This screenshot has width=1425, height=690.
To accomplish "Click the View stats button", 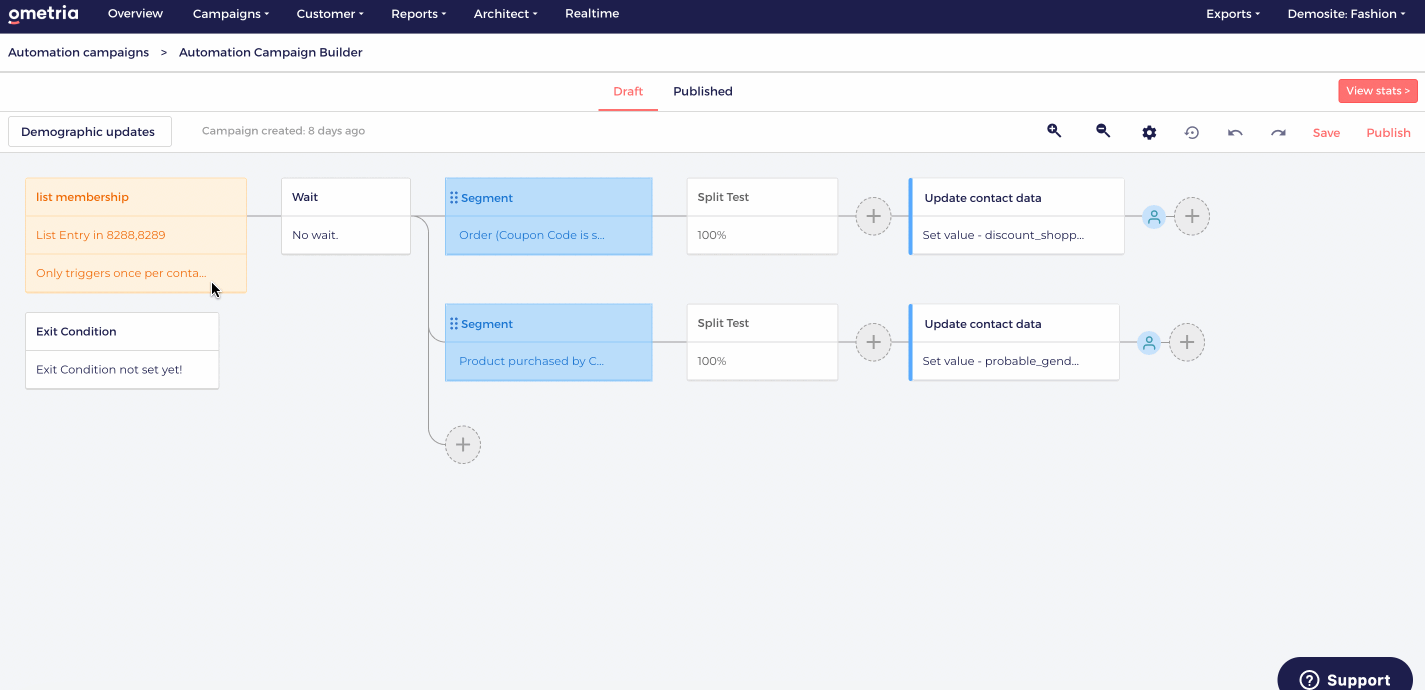I will tap(1378, 91).
